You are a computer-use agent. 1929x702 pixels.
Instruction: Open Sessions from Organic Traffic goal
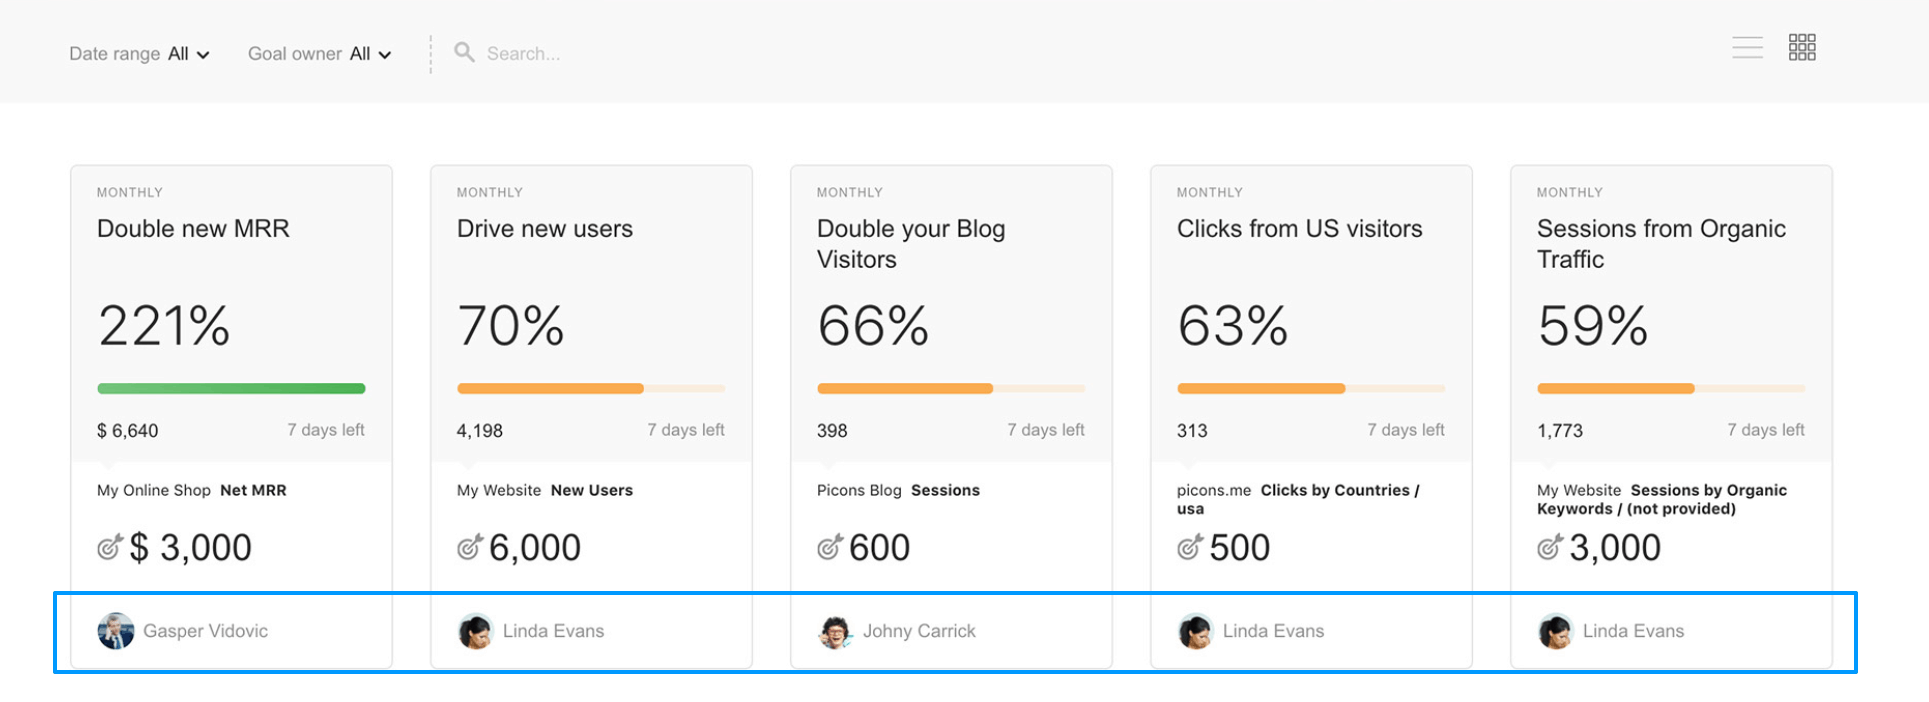[x=1660, y=244]
